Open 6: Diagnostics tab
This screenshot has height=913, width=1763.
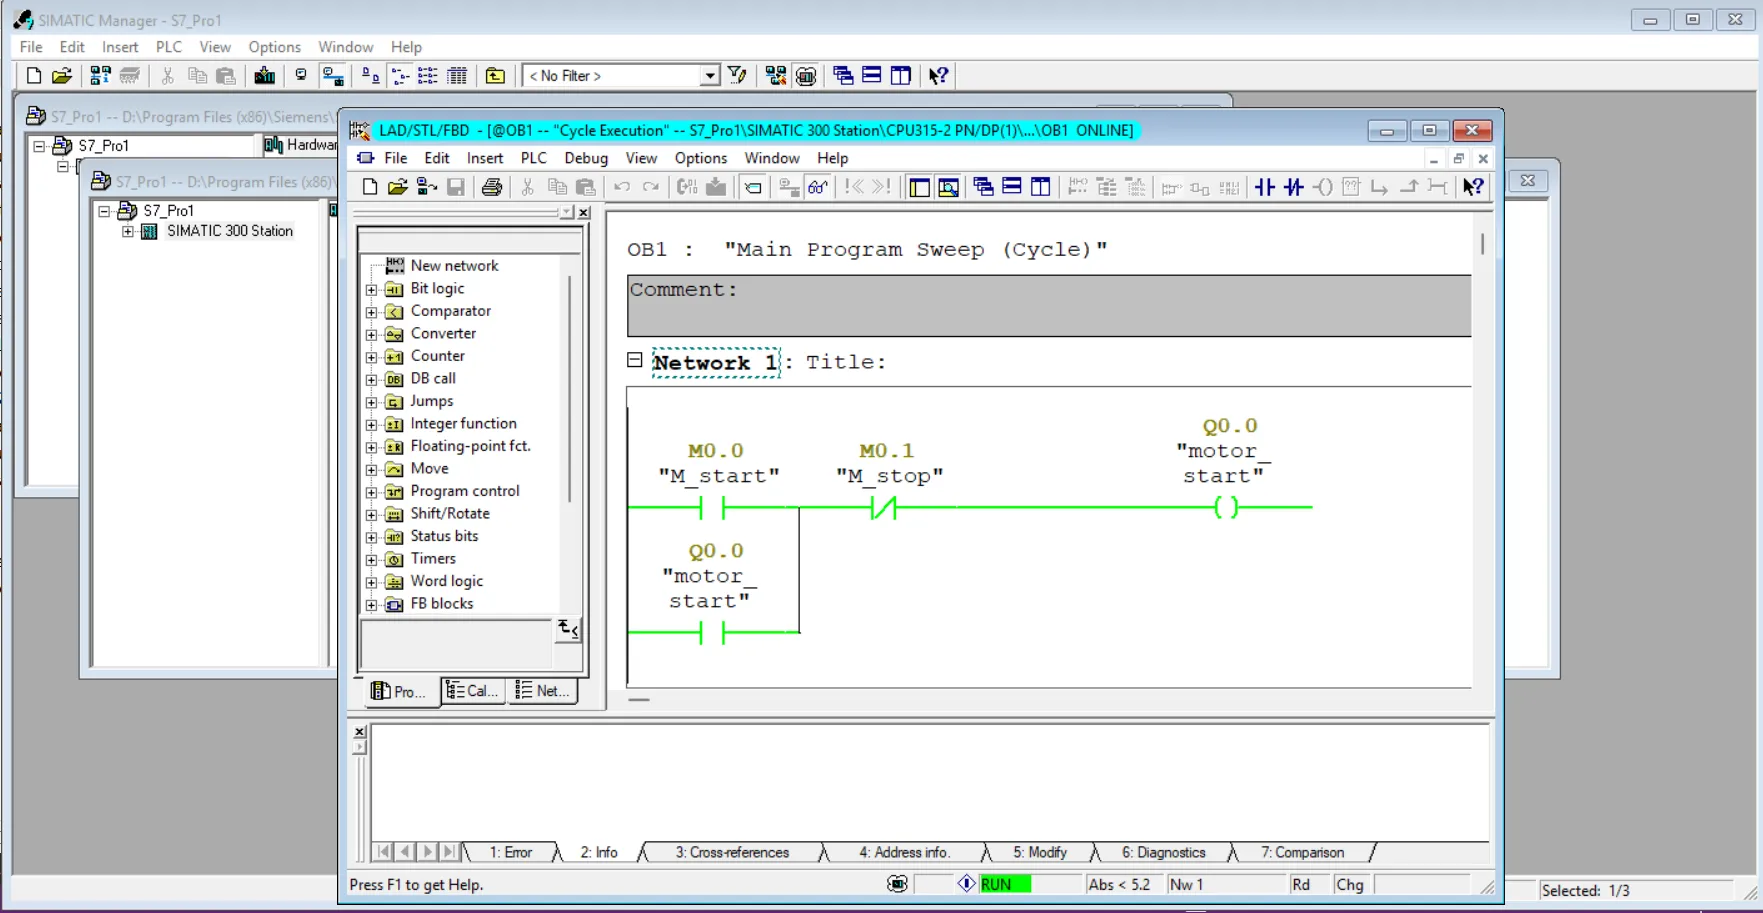[1163, 852]
